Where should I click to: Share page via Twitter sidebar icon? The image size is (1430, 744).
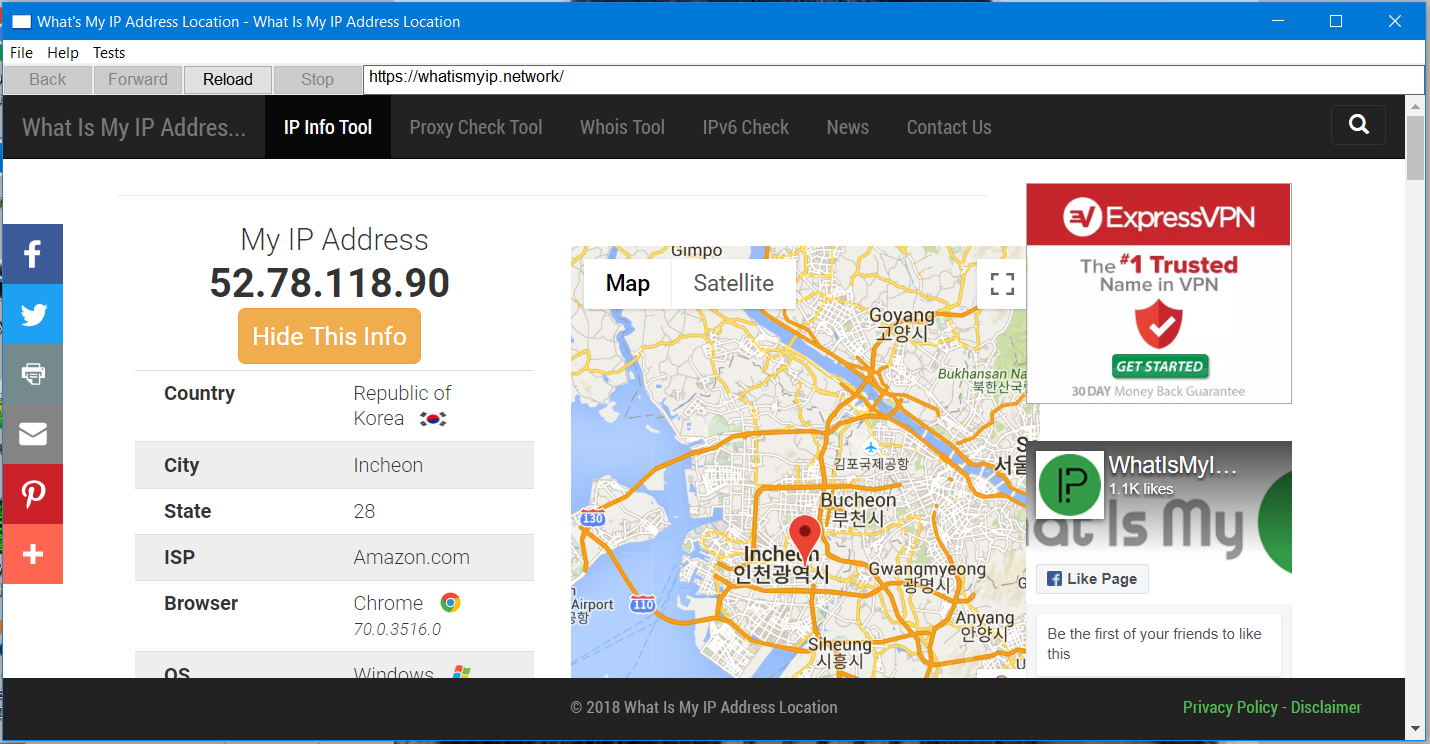(x=33, y=314)
